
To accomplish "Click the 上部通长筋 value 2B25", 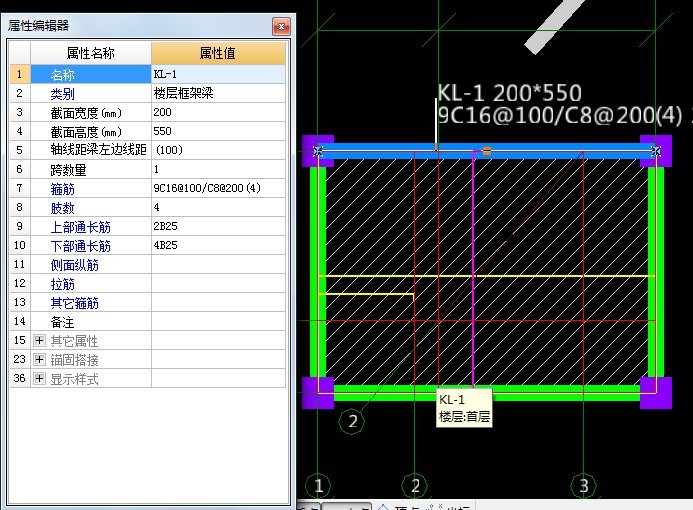I will (x=218, y=226).
